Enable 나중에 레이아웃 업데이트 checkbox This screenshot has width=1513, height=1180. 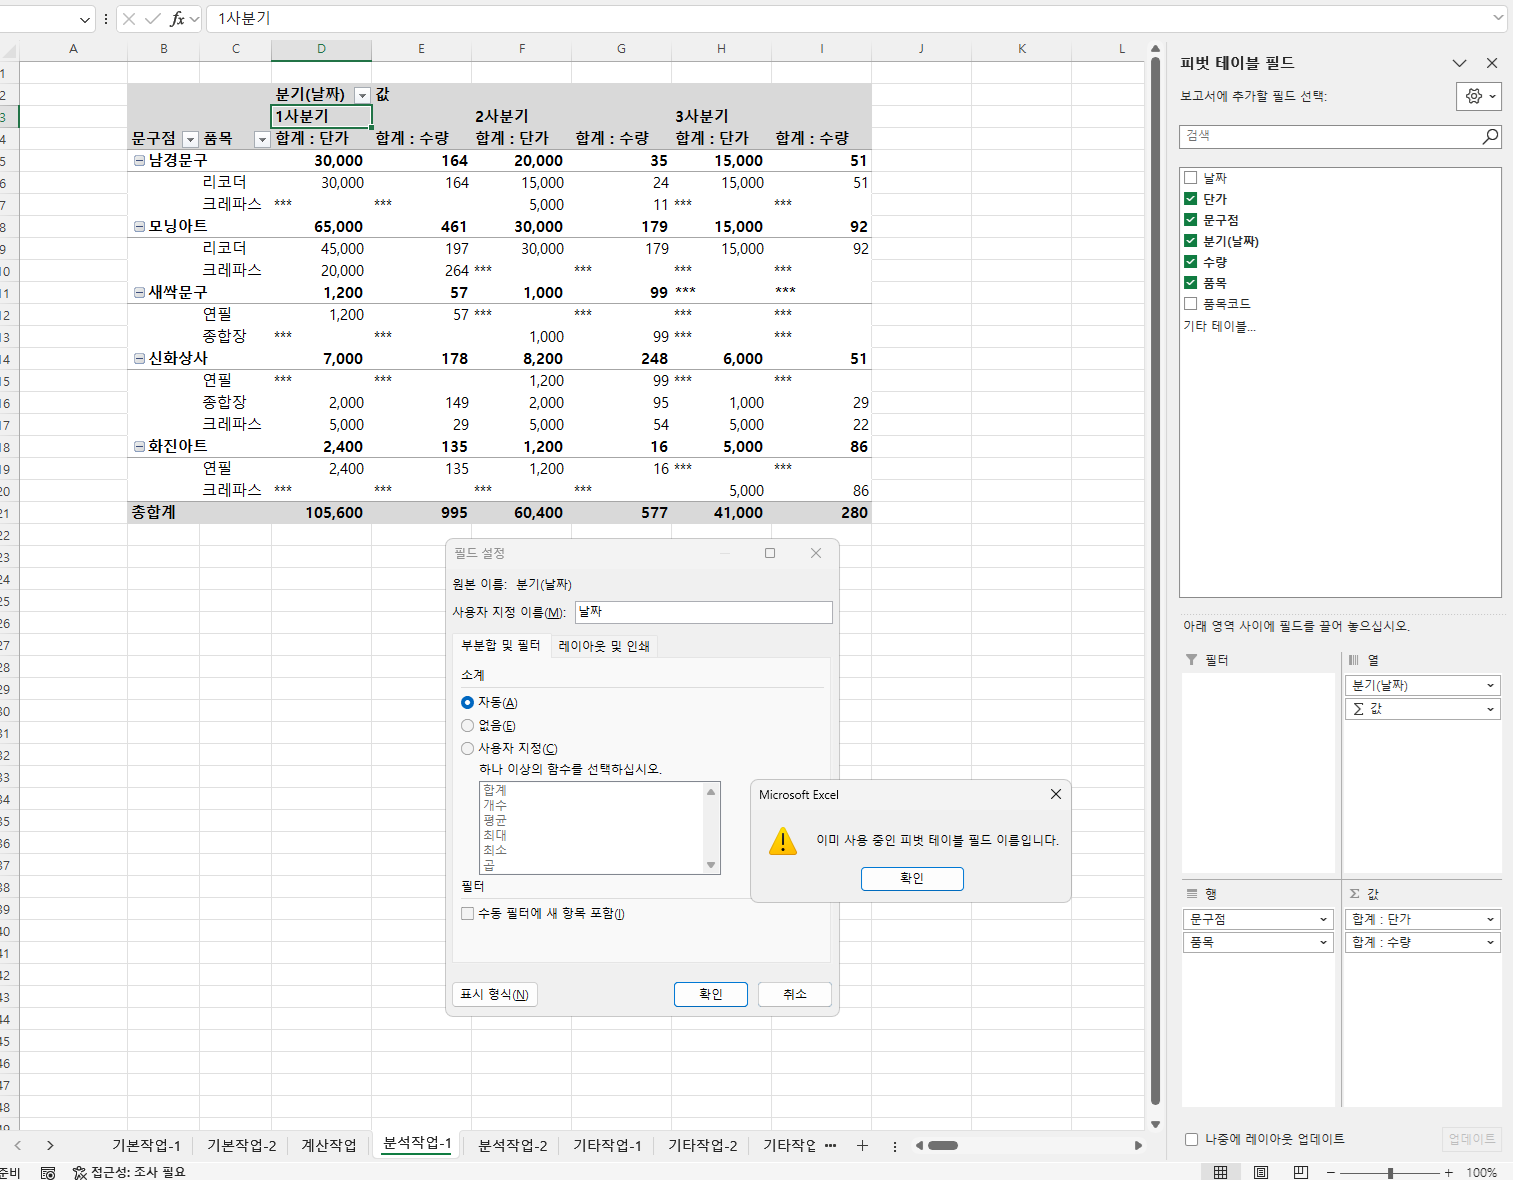pyautogui.click(x=1191, y=1139)
